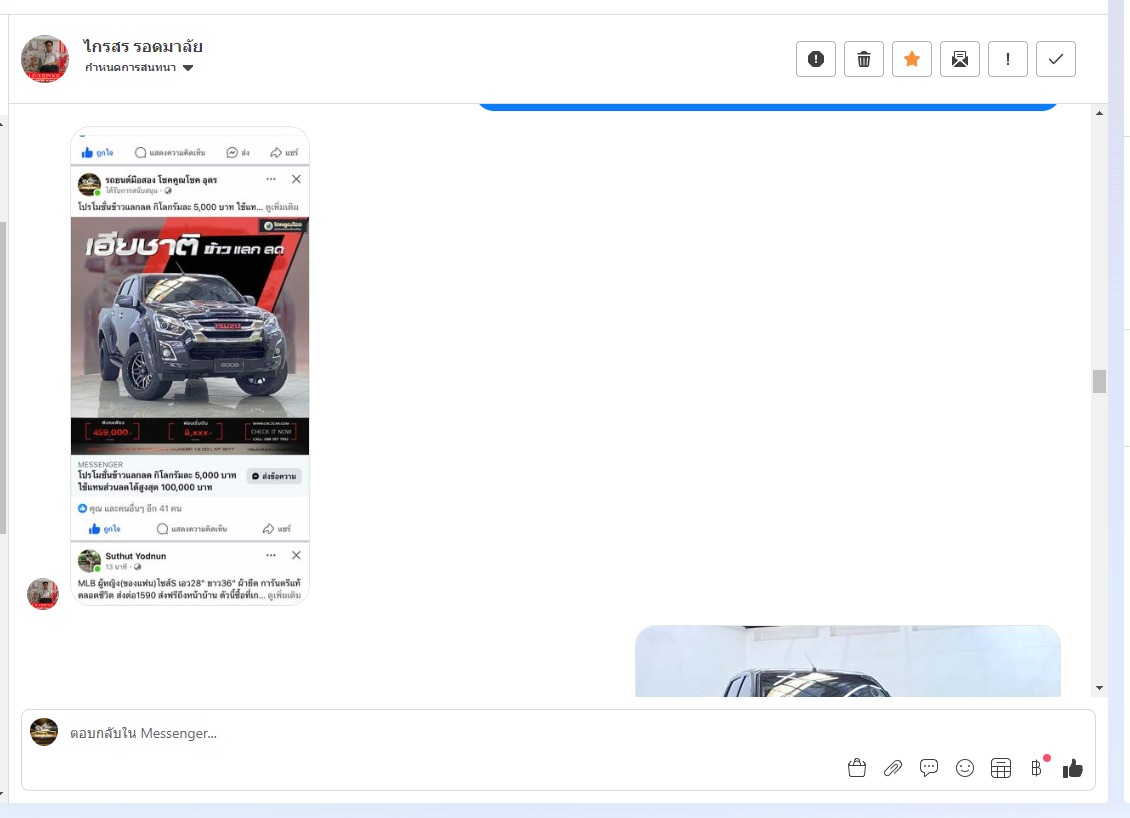The height and width of the screenshot is (818, 1130).
Task: Open the saved replies speech bubble icon
Action: (x=929, y=768)
